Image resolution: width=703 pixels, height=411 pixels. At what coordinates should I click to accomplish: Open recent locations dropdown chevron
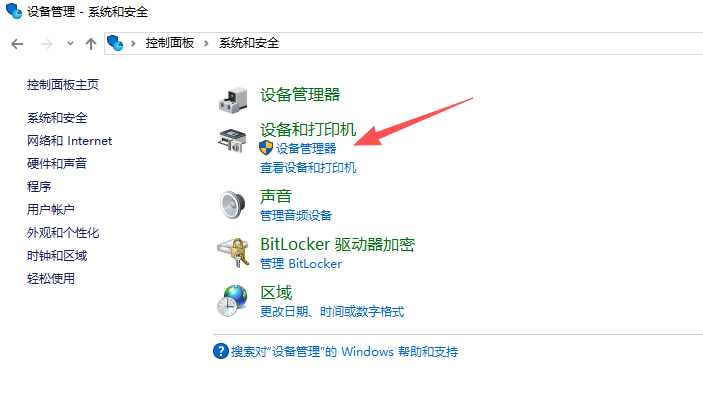[x=70, y=44]
